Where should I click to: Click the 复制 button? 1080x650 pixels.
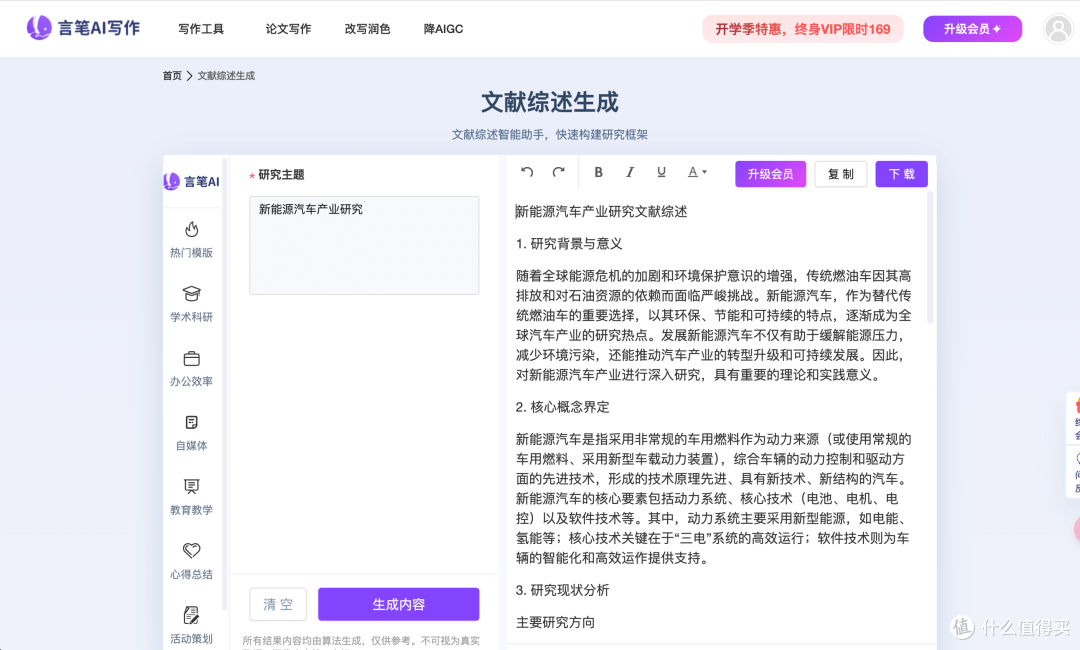point(840,174)
